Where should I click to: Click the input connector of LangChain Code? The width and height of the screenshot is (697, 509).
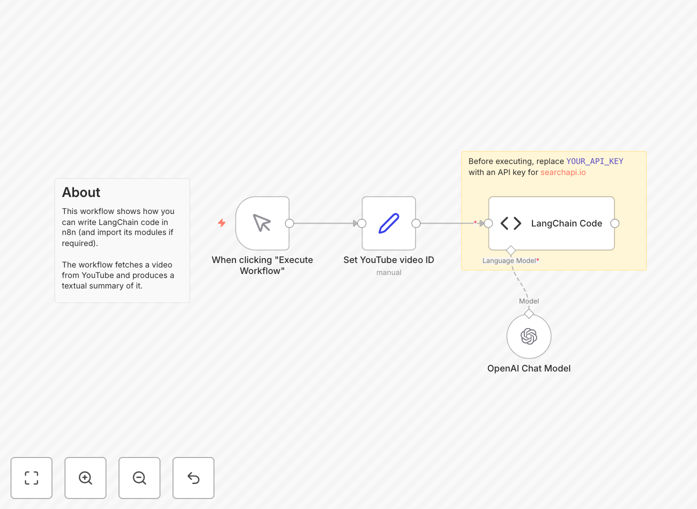[489, 223]
